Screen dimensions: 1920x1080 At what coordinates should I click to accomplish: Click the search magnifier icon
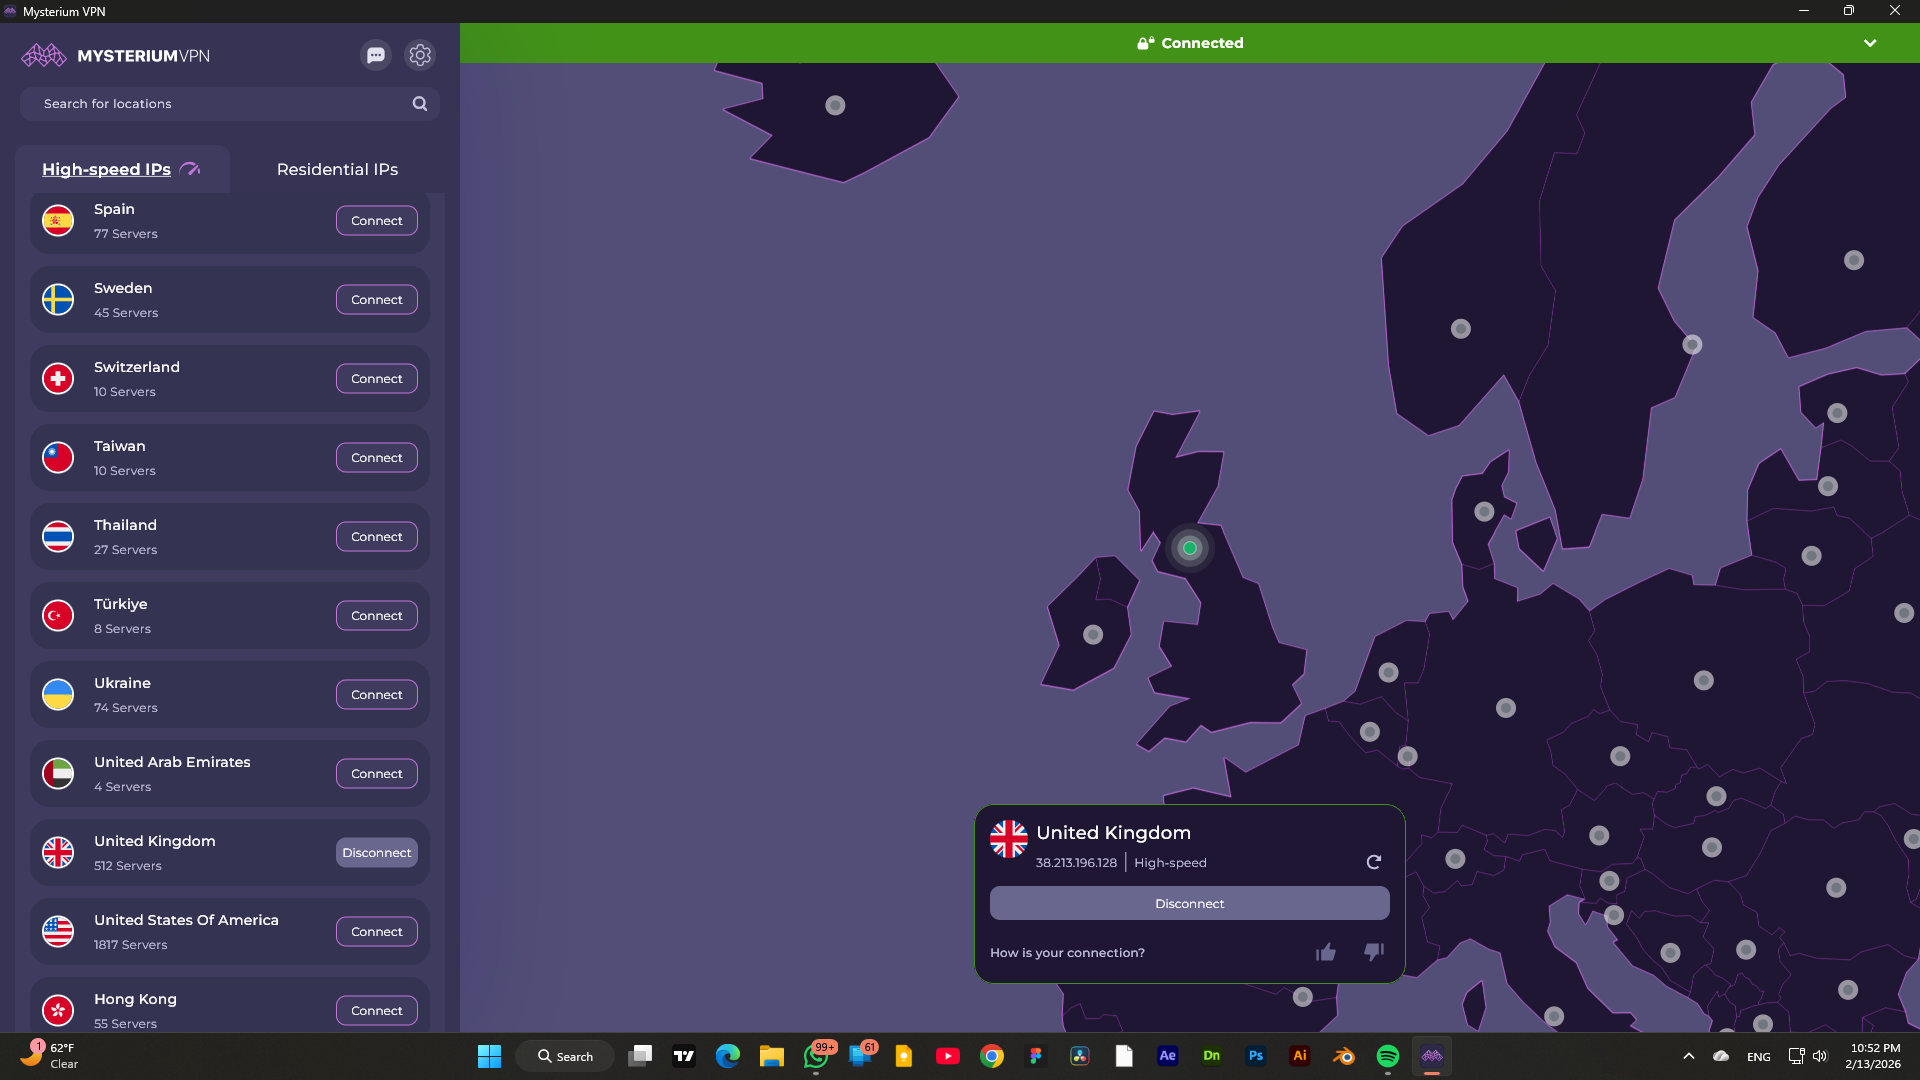coord(420,104)
